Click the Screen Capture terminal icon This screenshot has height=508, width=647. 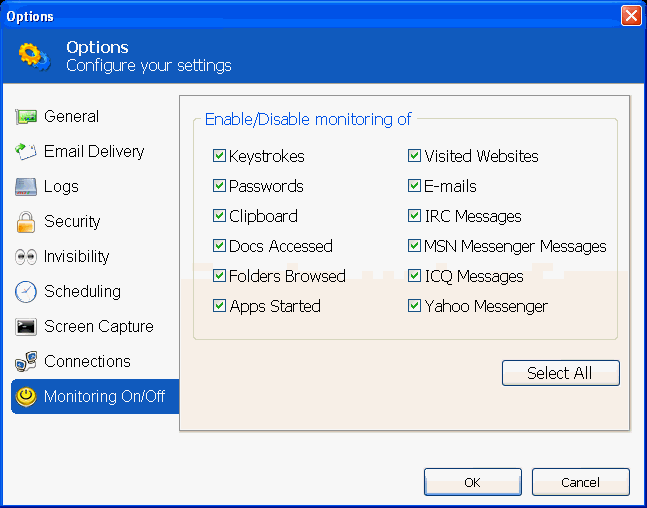point(26,327)
